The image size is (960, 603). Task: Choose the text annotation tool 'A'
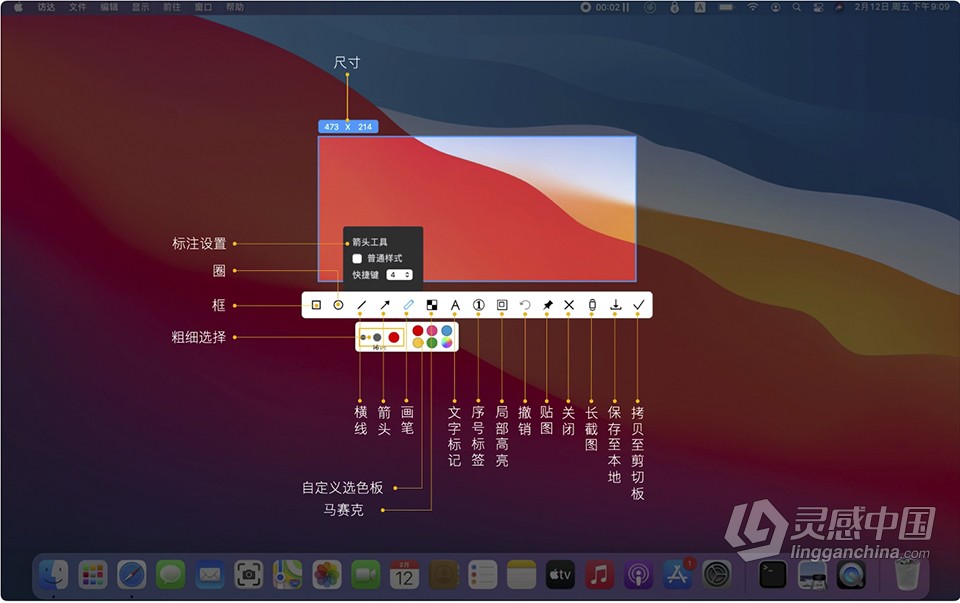(x=455, y=305)
